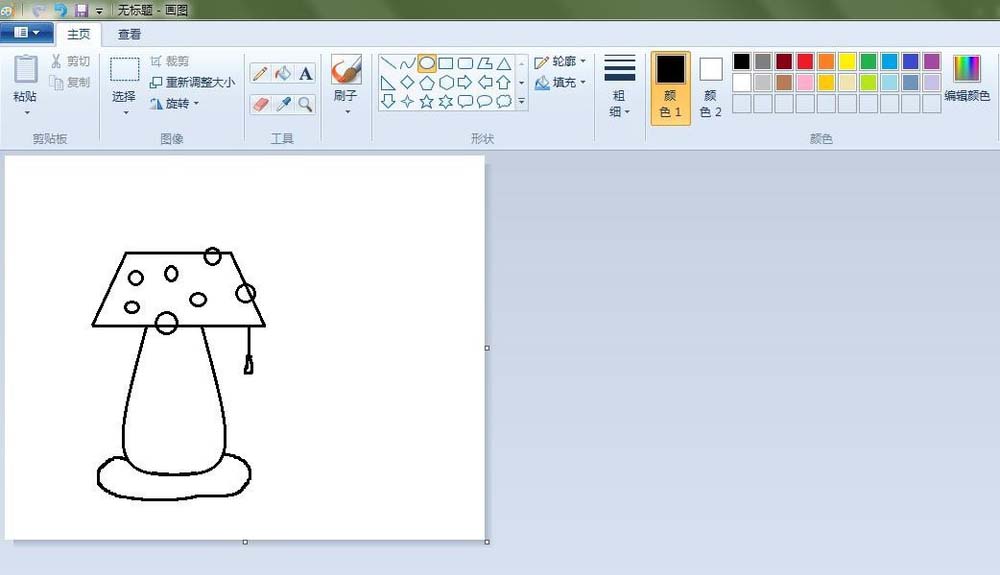The height and width of the screenshot is (575, 1000).
Task: Pick the Hexagon shape
Action: [x=446, y=82]
